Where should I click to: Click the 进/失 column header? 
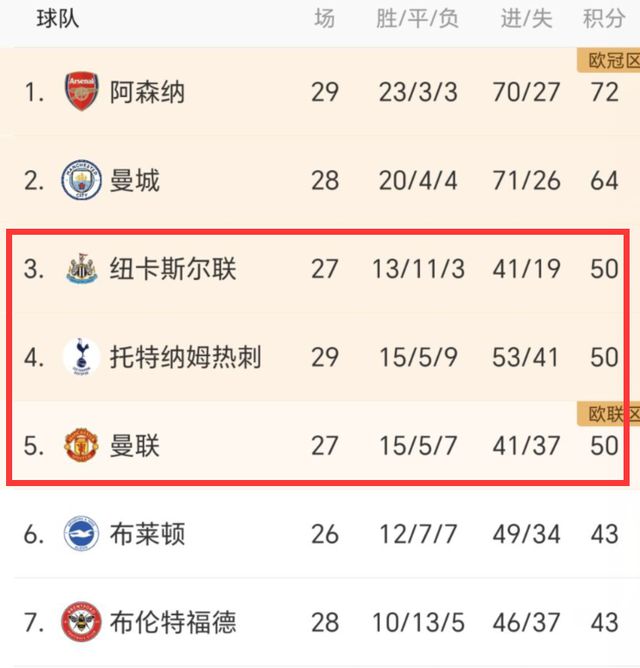pyautogui.click(x=526, y=19)
